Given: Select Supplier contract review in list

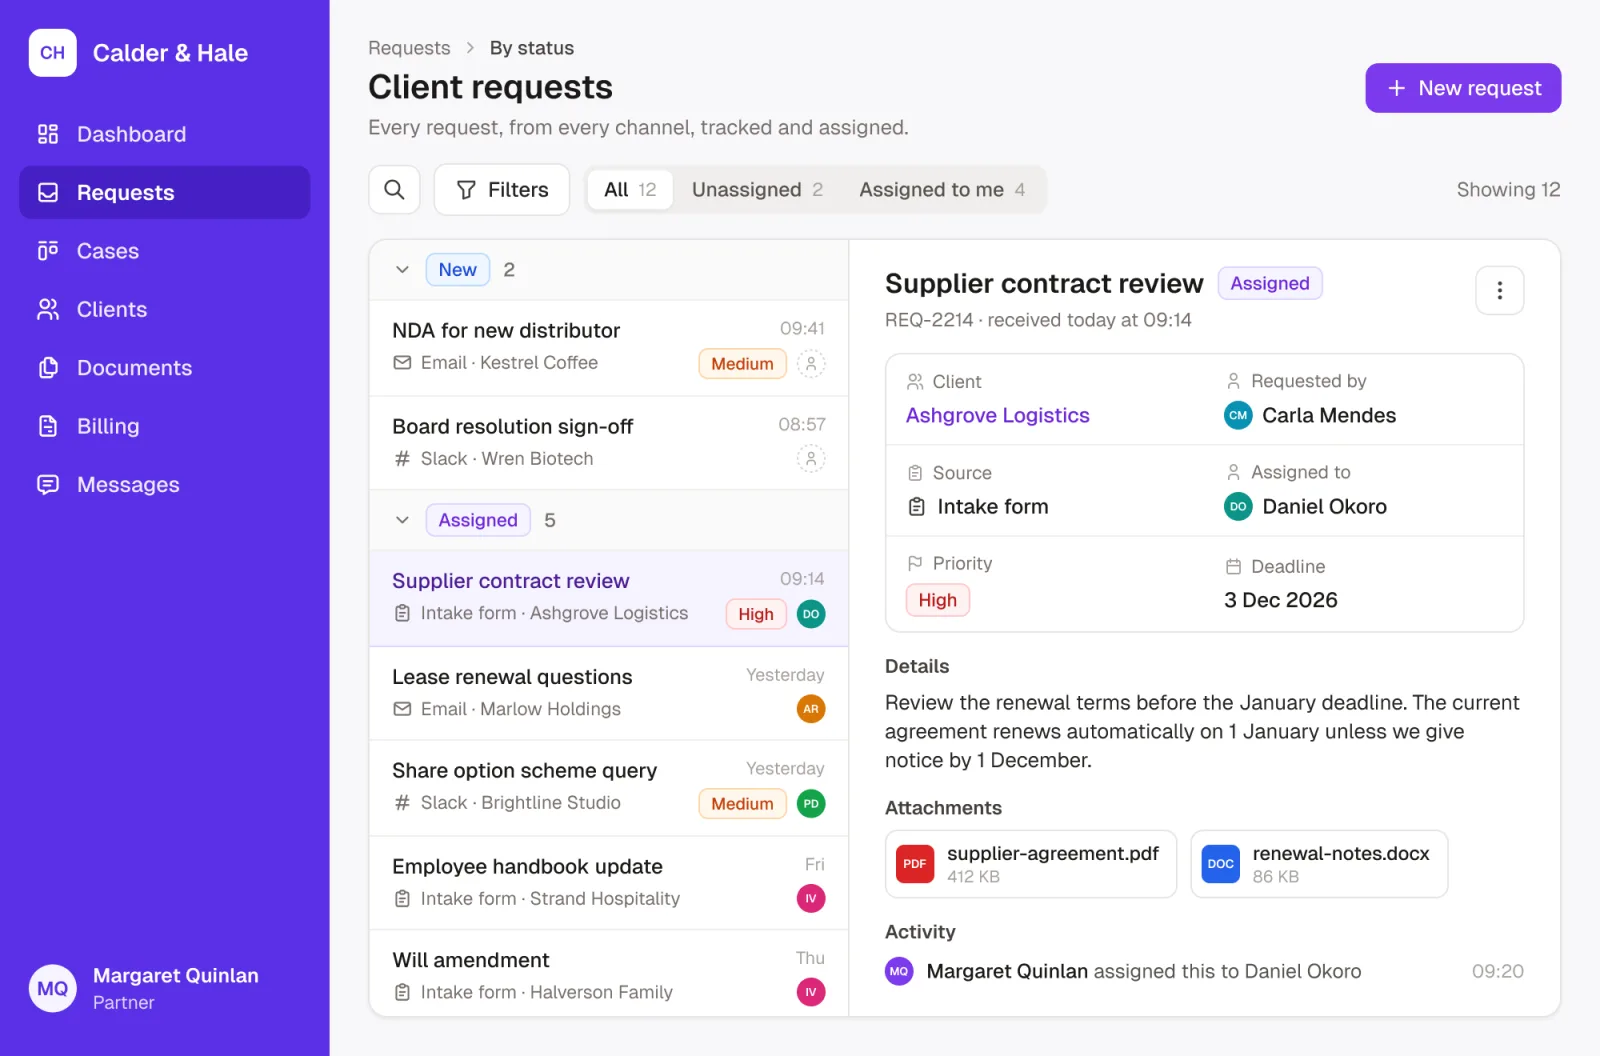Looking at the screenshot, I should (609, 598).
